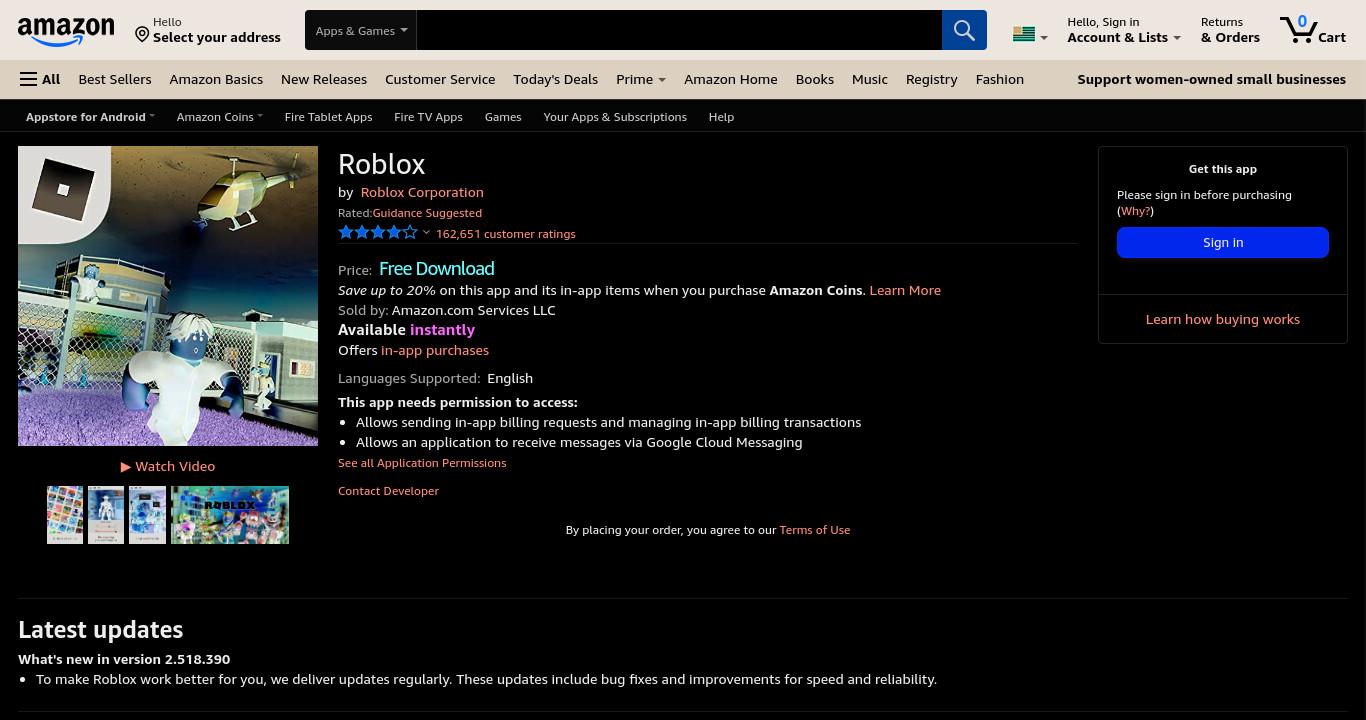
Task: Open 162,651 customer ratings
Action: pos(506,234)
